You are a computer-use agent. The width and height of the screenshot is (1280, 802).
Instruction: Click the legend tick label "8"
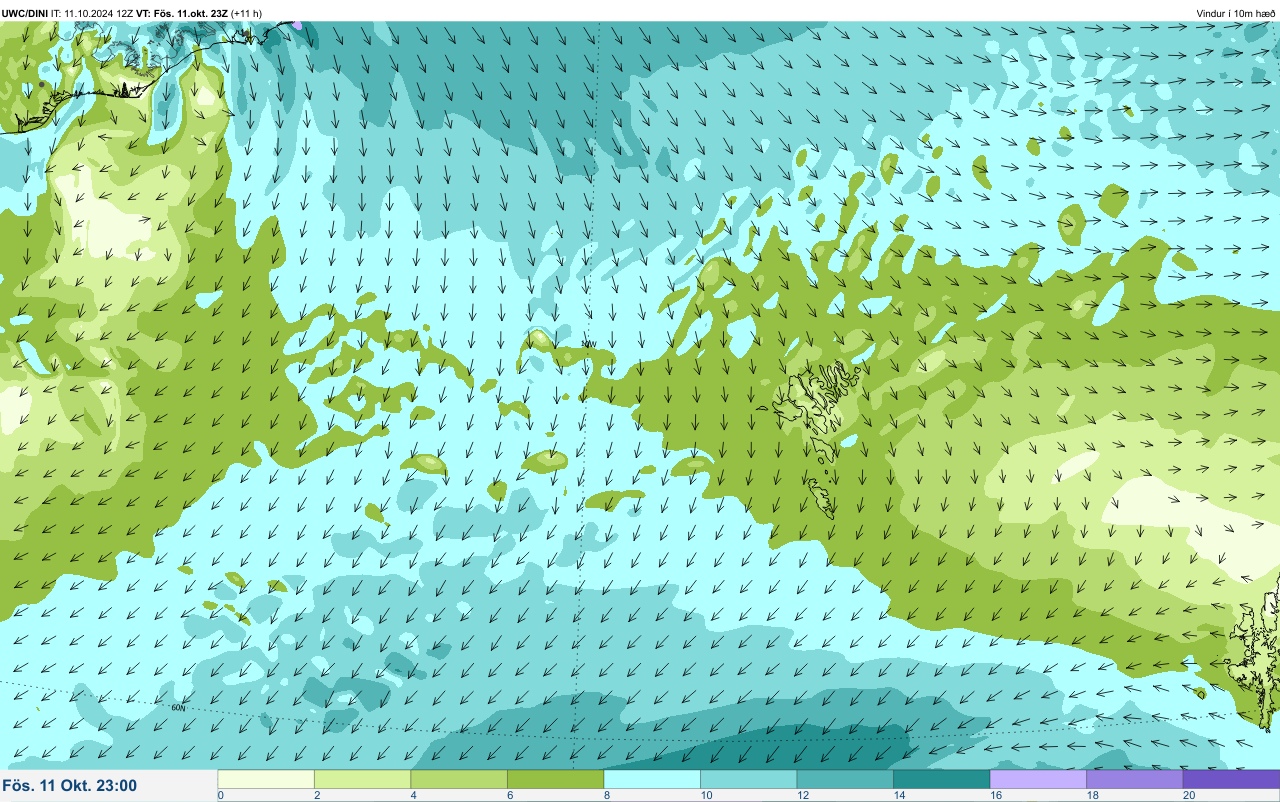pyautogui.click(x=606, y=795)
